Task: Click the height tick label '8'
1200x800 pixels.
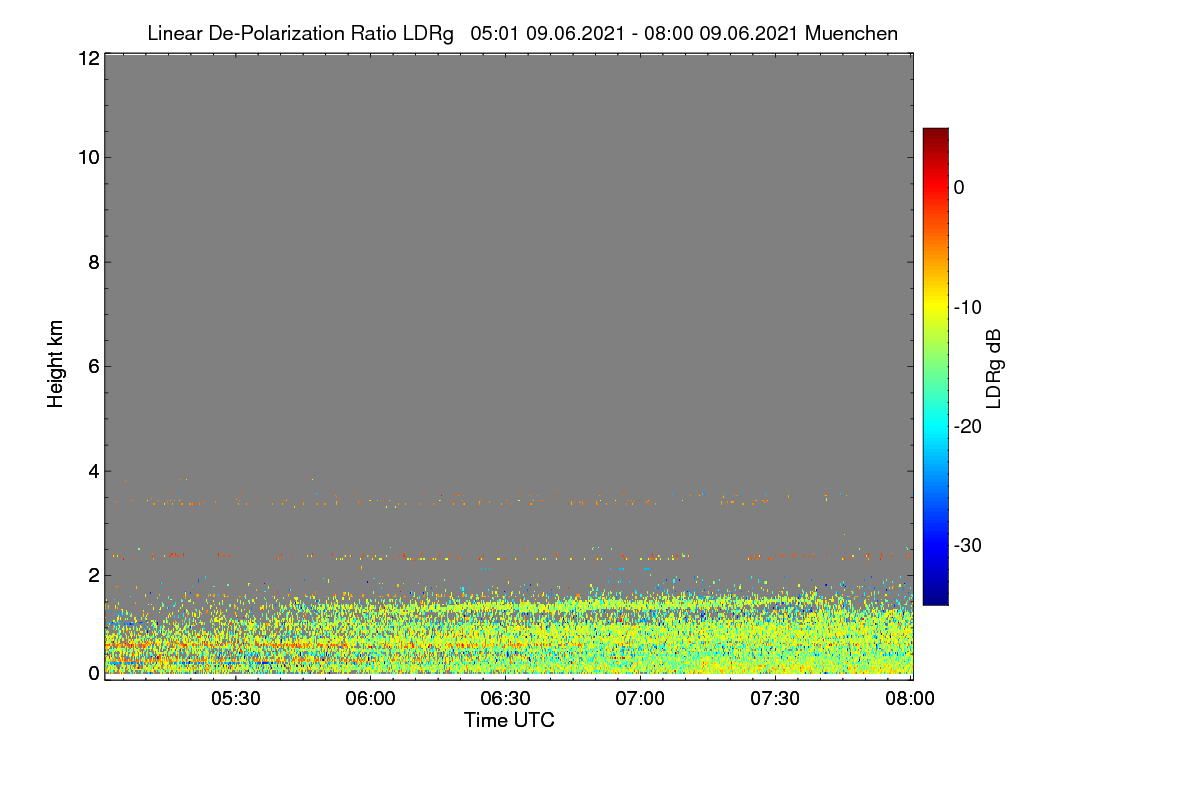Action: [92, 262]
